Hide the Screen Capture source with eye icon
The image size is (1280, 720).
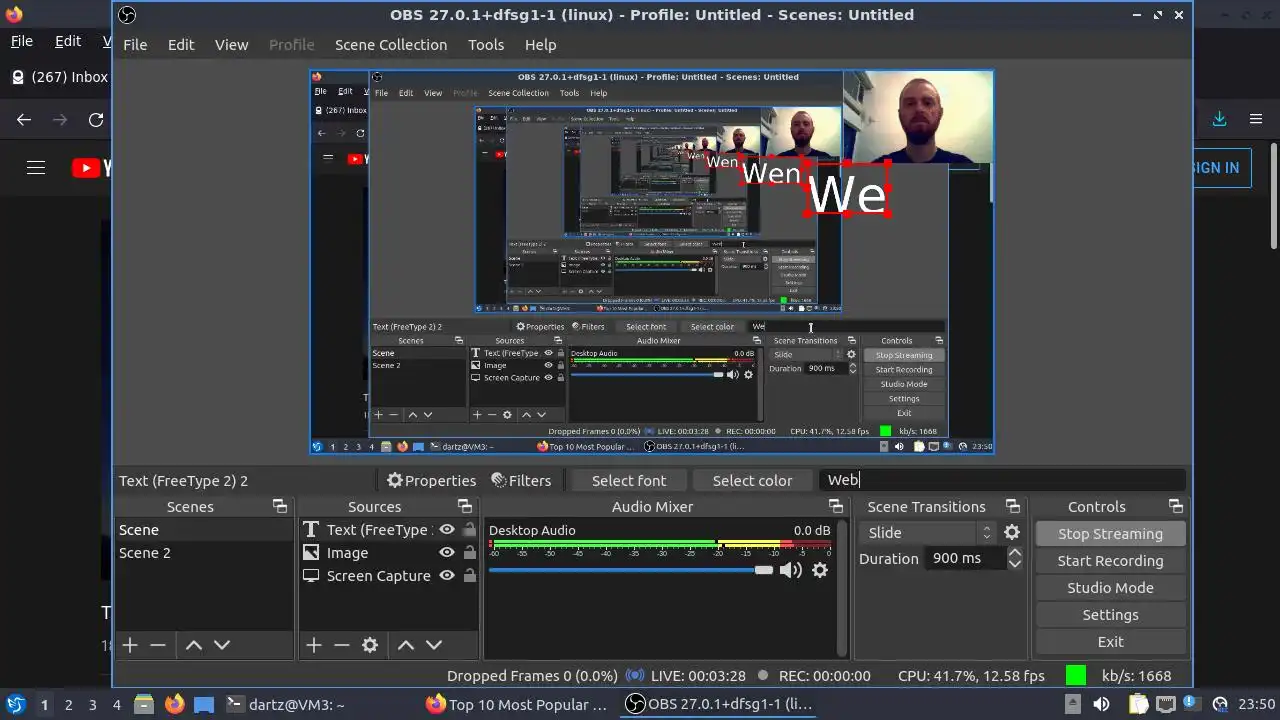coord(447,576)
